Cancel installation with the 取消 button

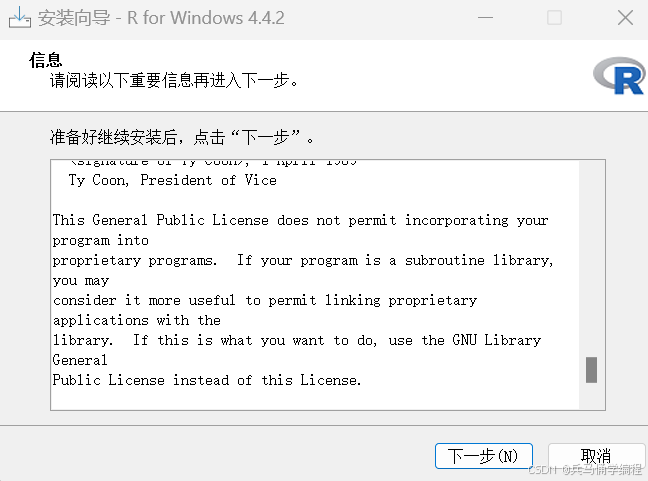point(596,456)
